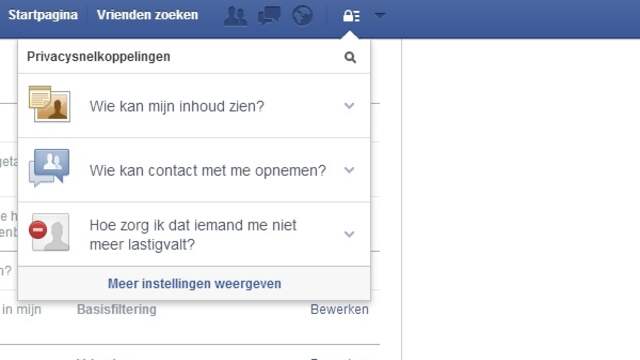Toggle the privacy shortcuts lock icon

point(351,16)
